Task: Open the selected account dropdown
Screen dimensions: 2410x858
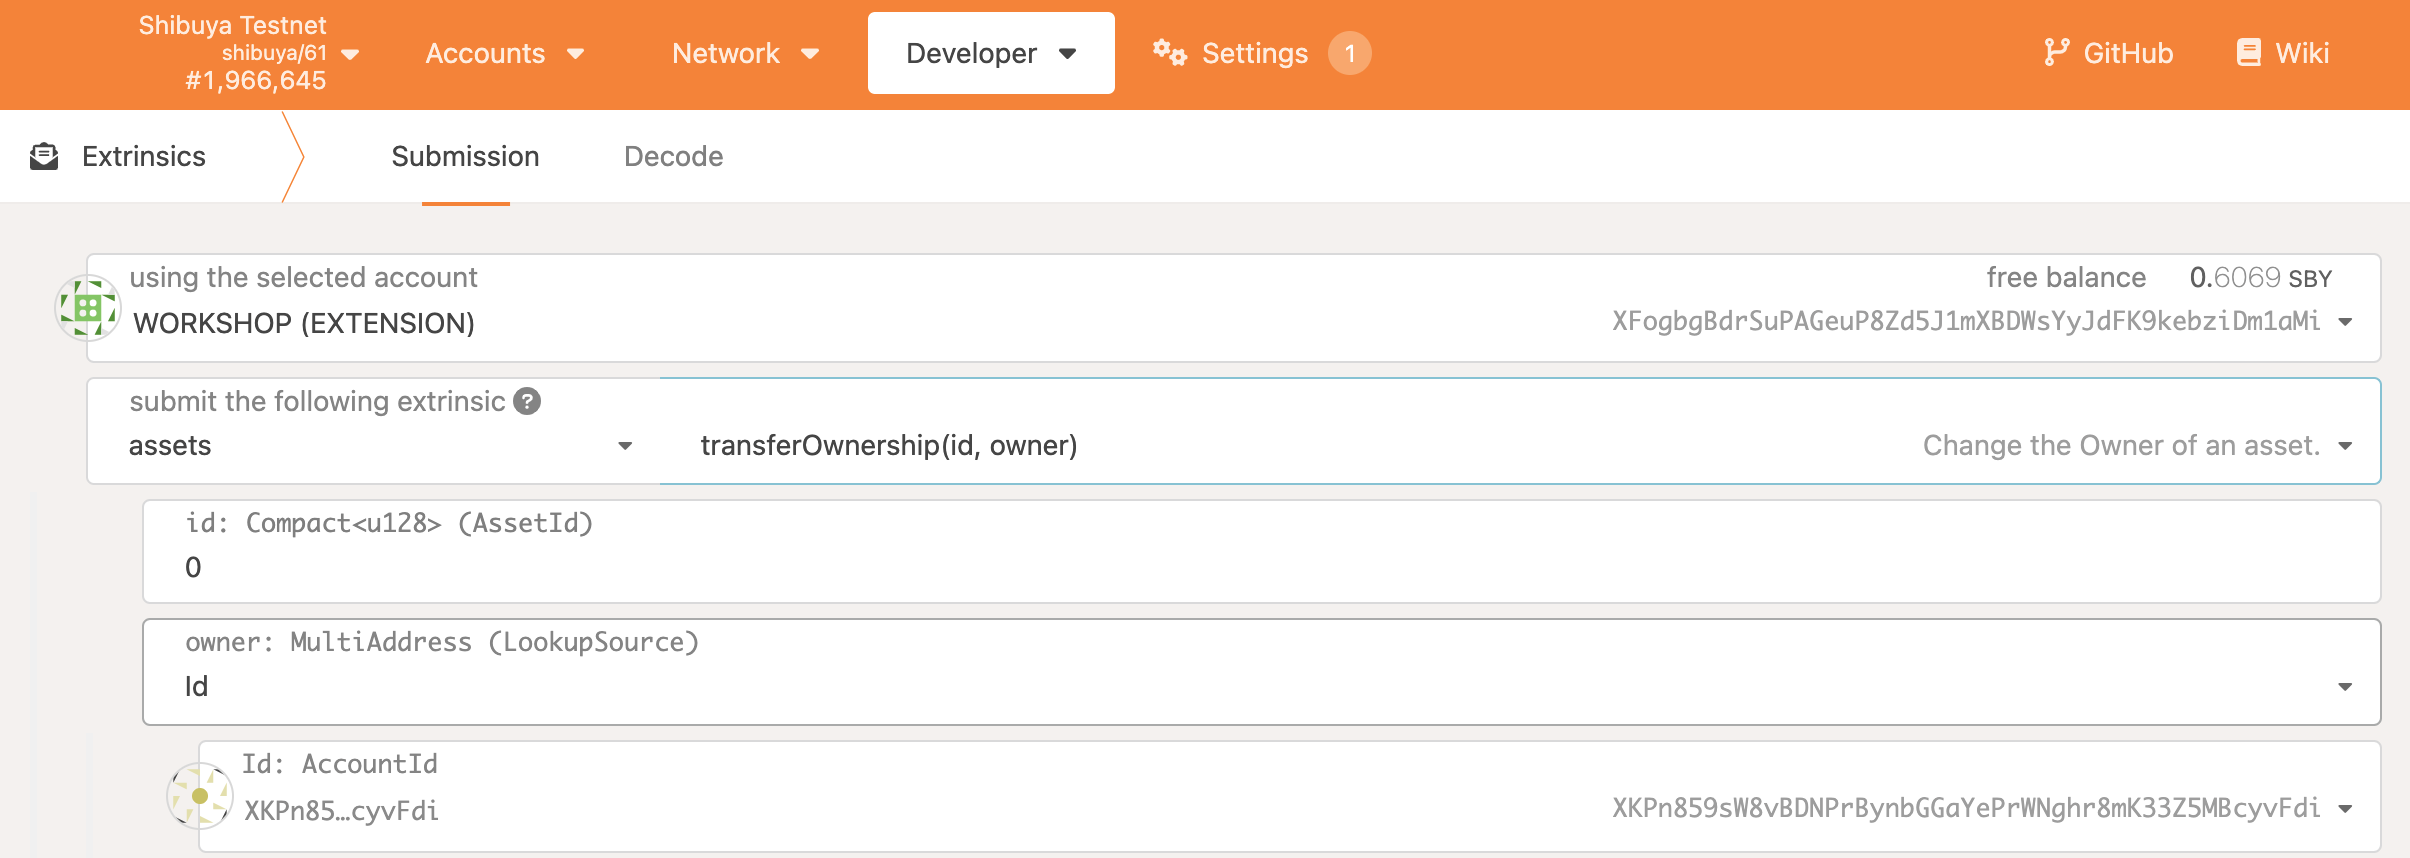Action: (x=2344, y=322)
